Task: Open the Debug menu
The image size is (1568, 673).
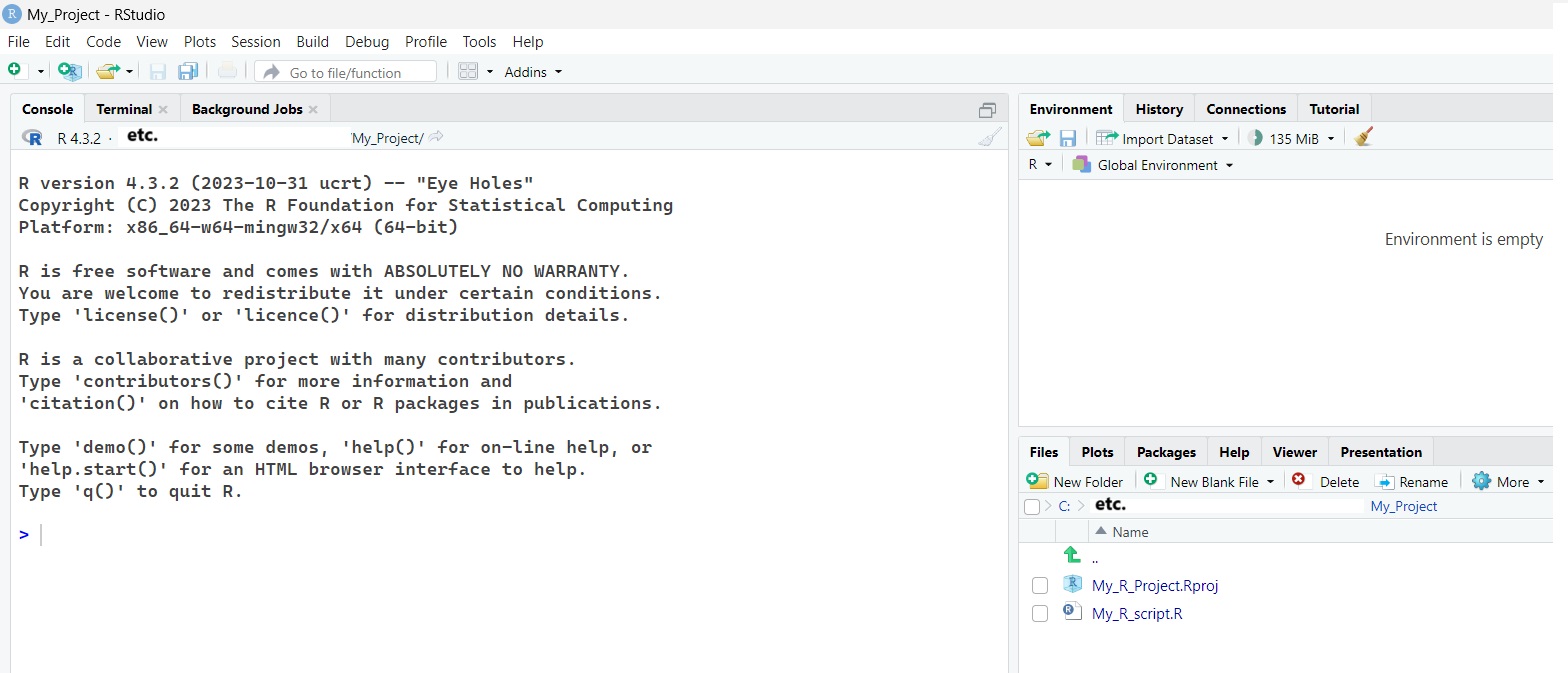Action: [367, 41]
